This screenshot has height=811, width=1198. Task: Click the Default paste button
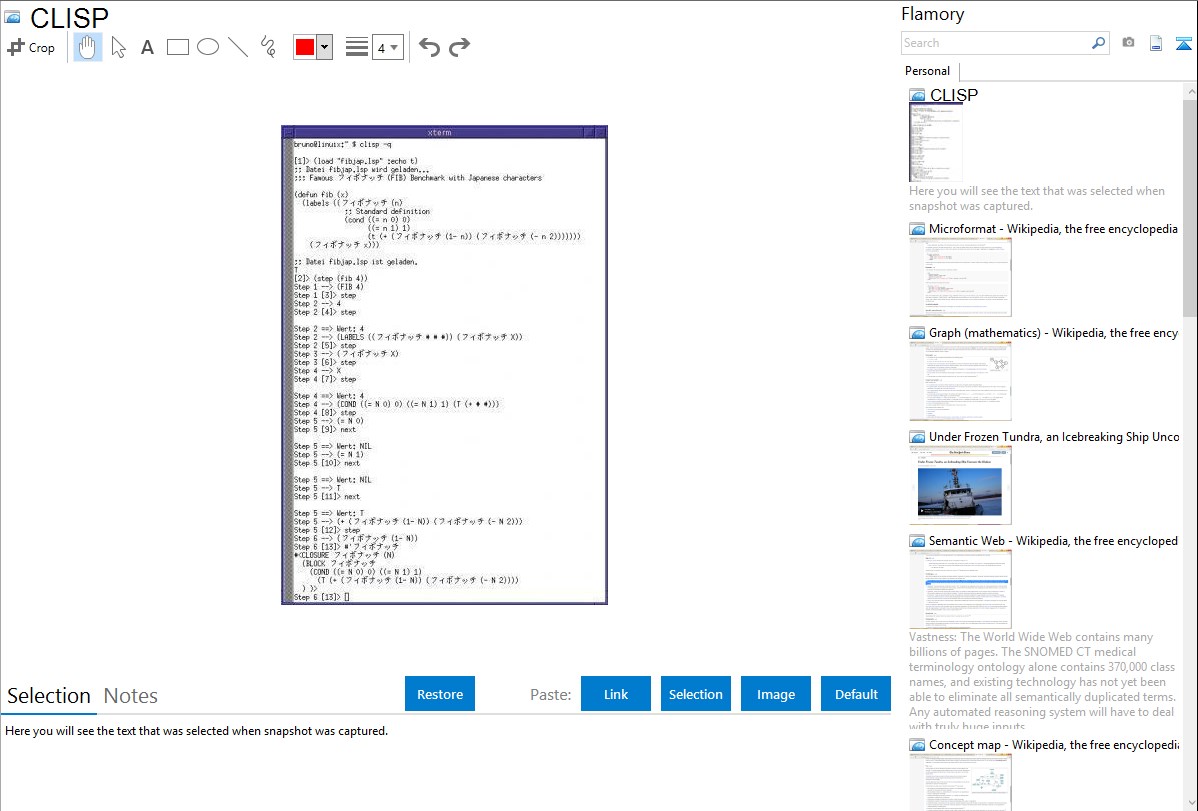(x=856, y=694)
